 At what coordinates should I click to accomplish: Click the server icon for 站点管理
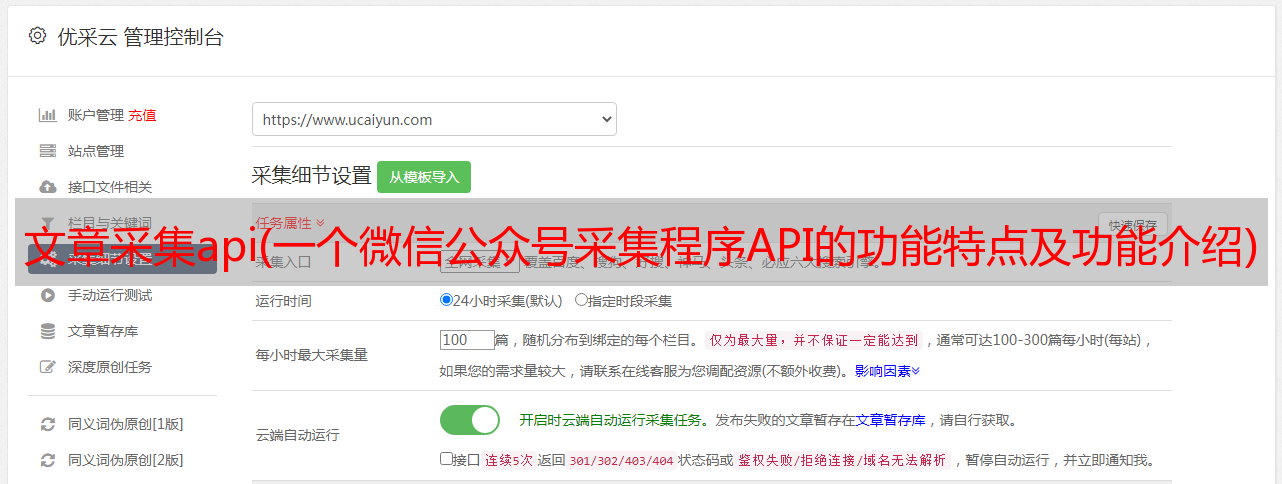pyautogui.click(x=47, y=151)
